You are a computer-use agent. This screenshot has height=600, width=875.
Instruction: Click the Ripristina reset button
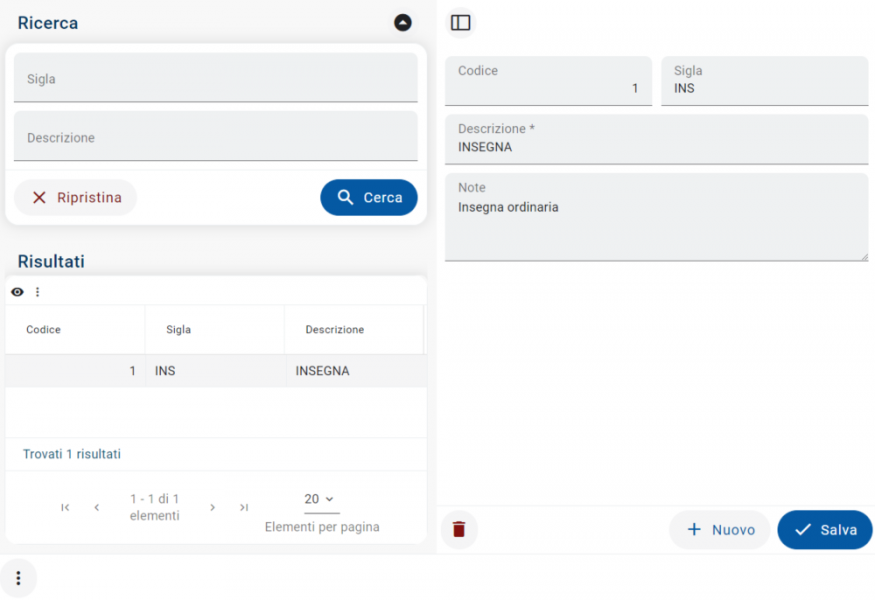click(76, 197)
